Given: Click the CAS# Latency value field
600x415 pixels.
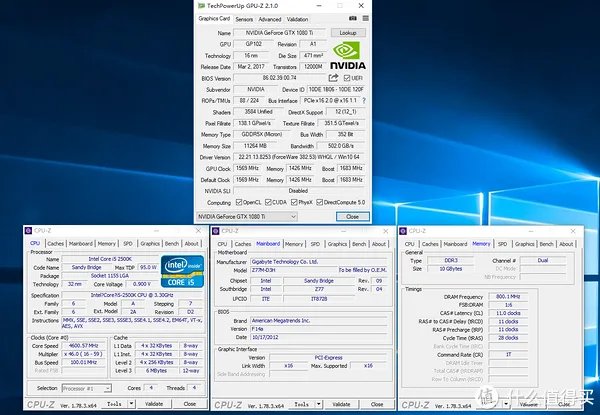Looking at the screenshot, I should point(508,313).
